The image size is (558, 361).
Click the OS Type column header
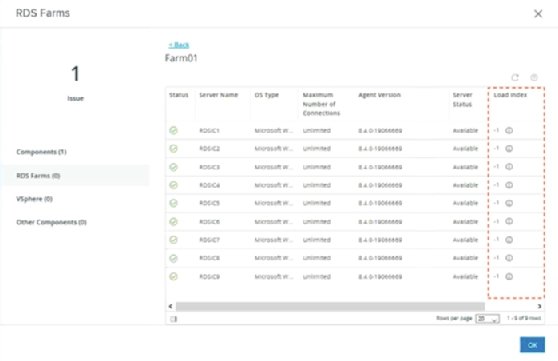267,95
